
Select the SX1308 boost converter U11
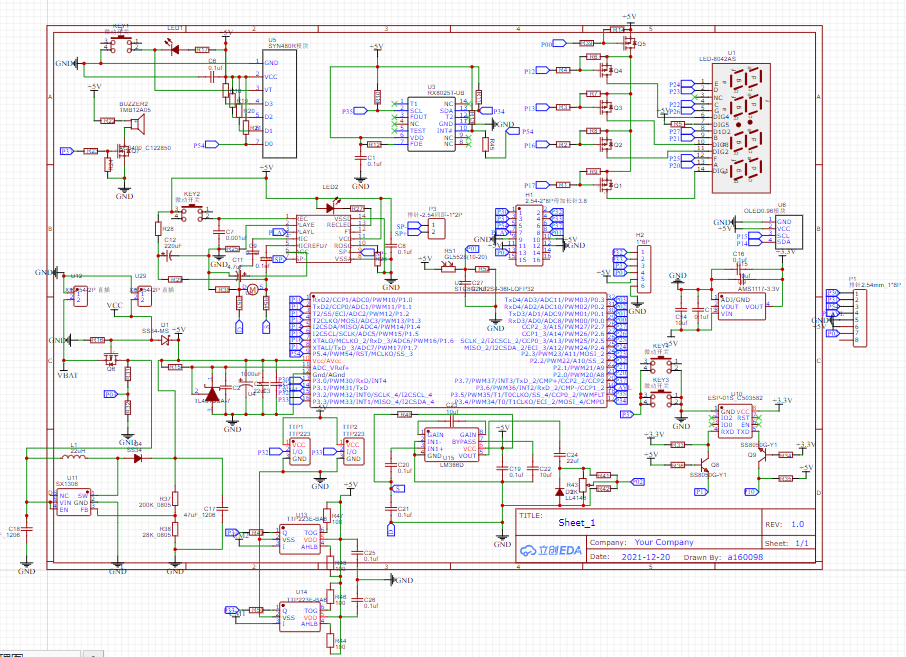[x=73, y=503]
